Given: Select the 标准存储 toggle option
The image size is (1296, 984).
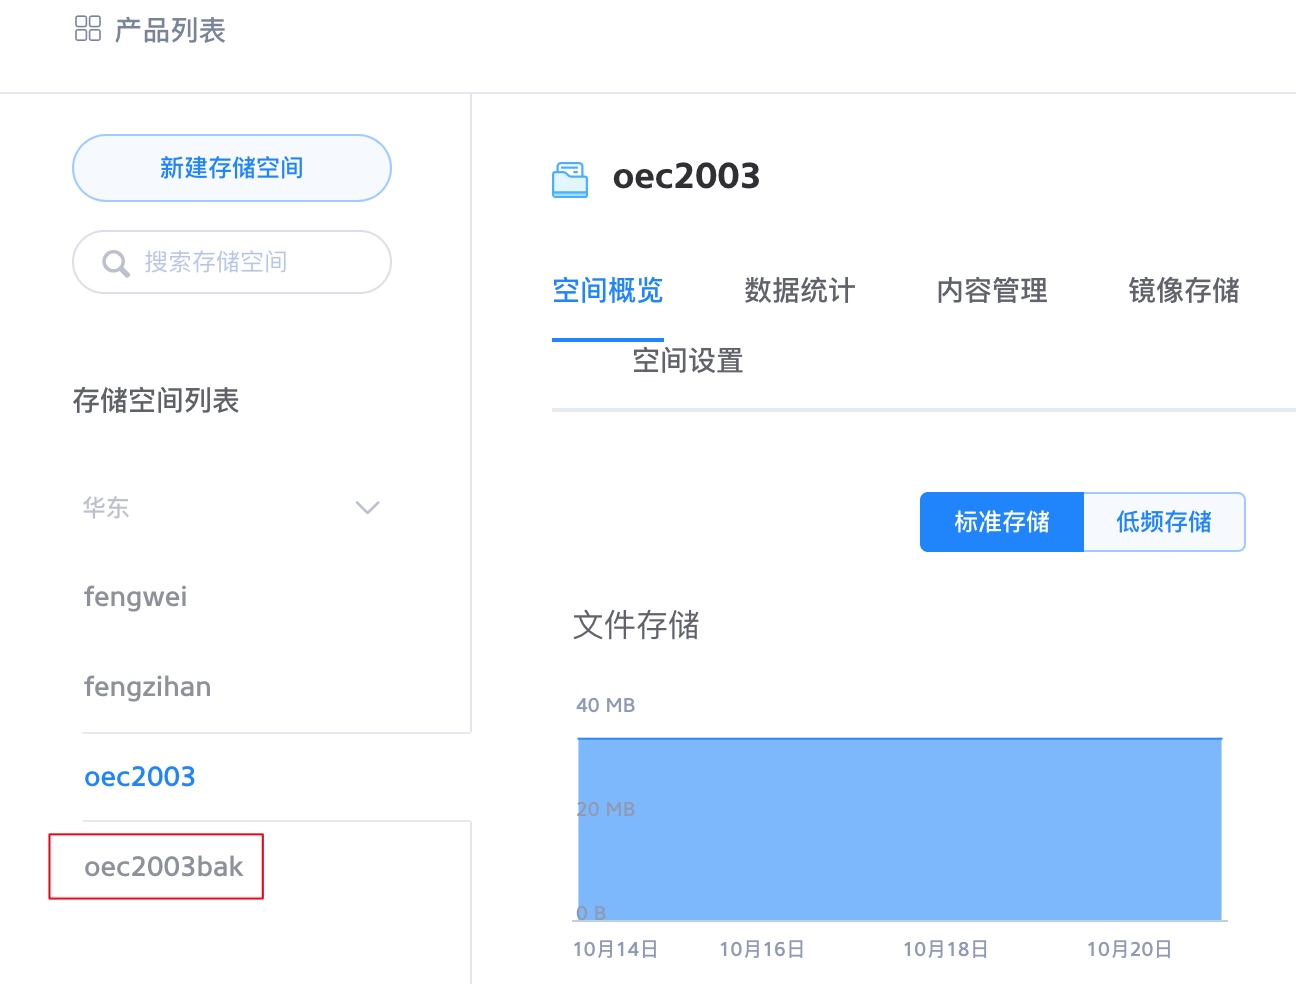Looking at the screenshot, I should tap(1002, 522).
